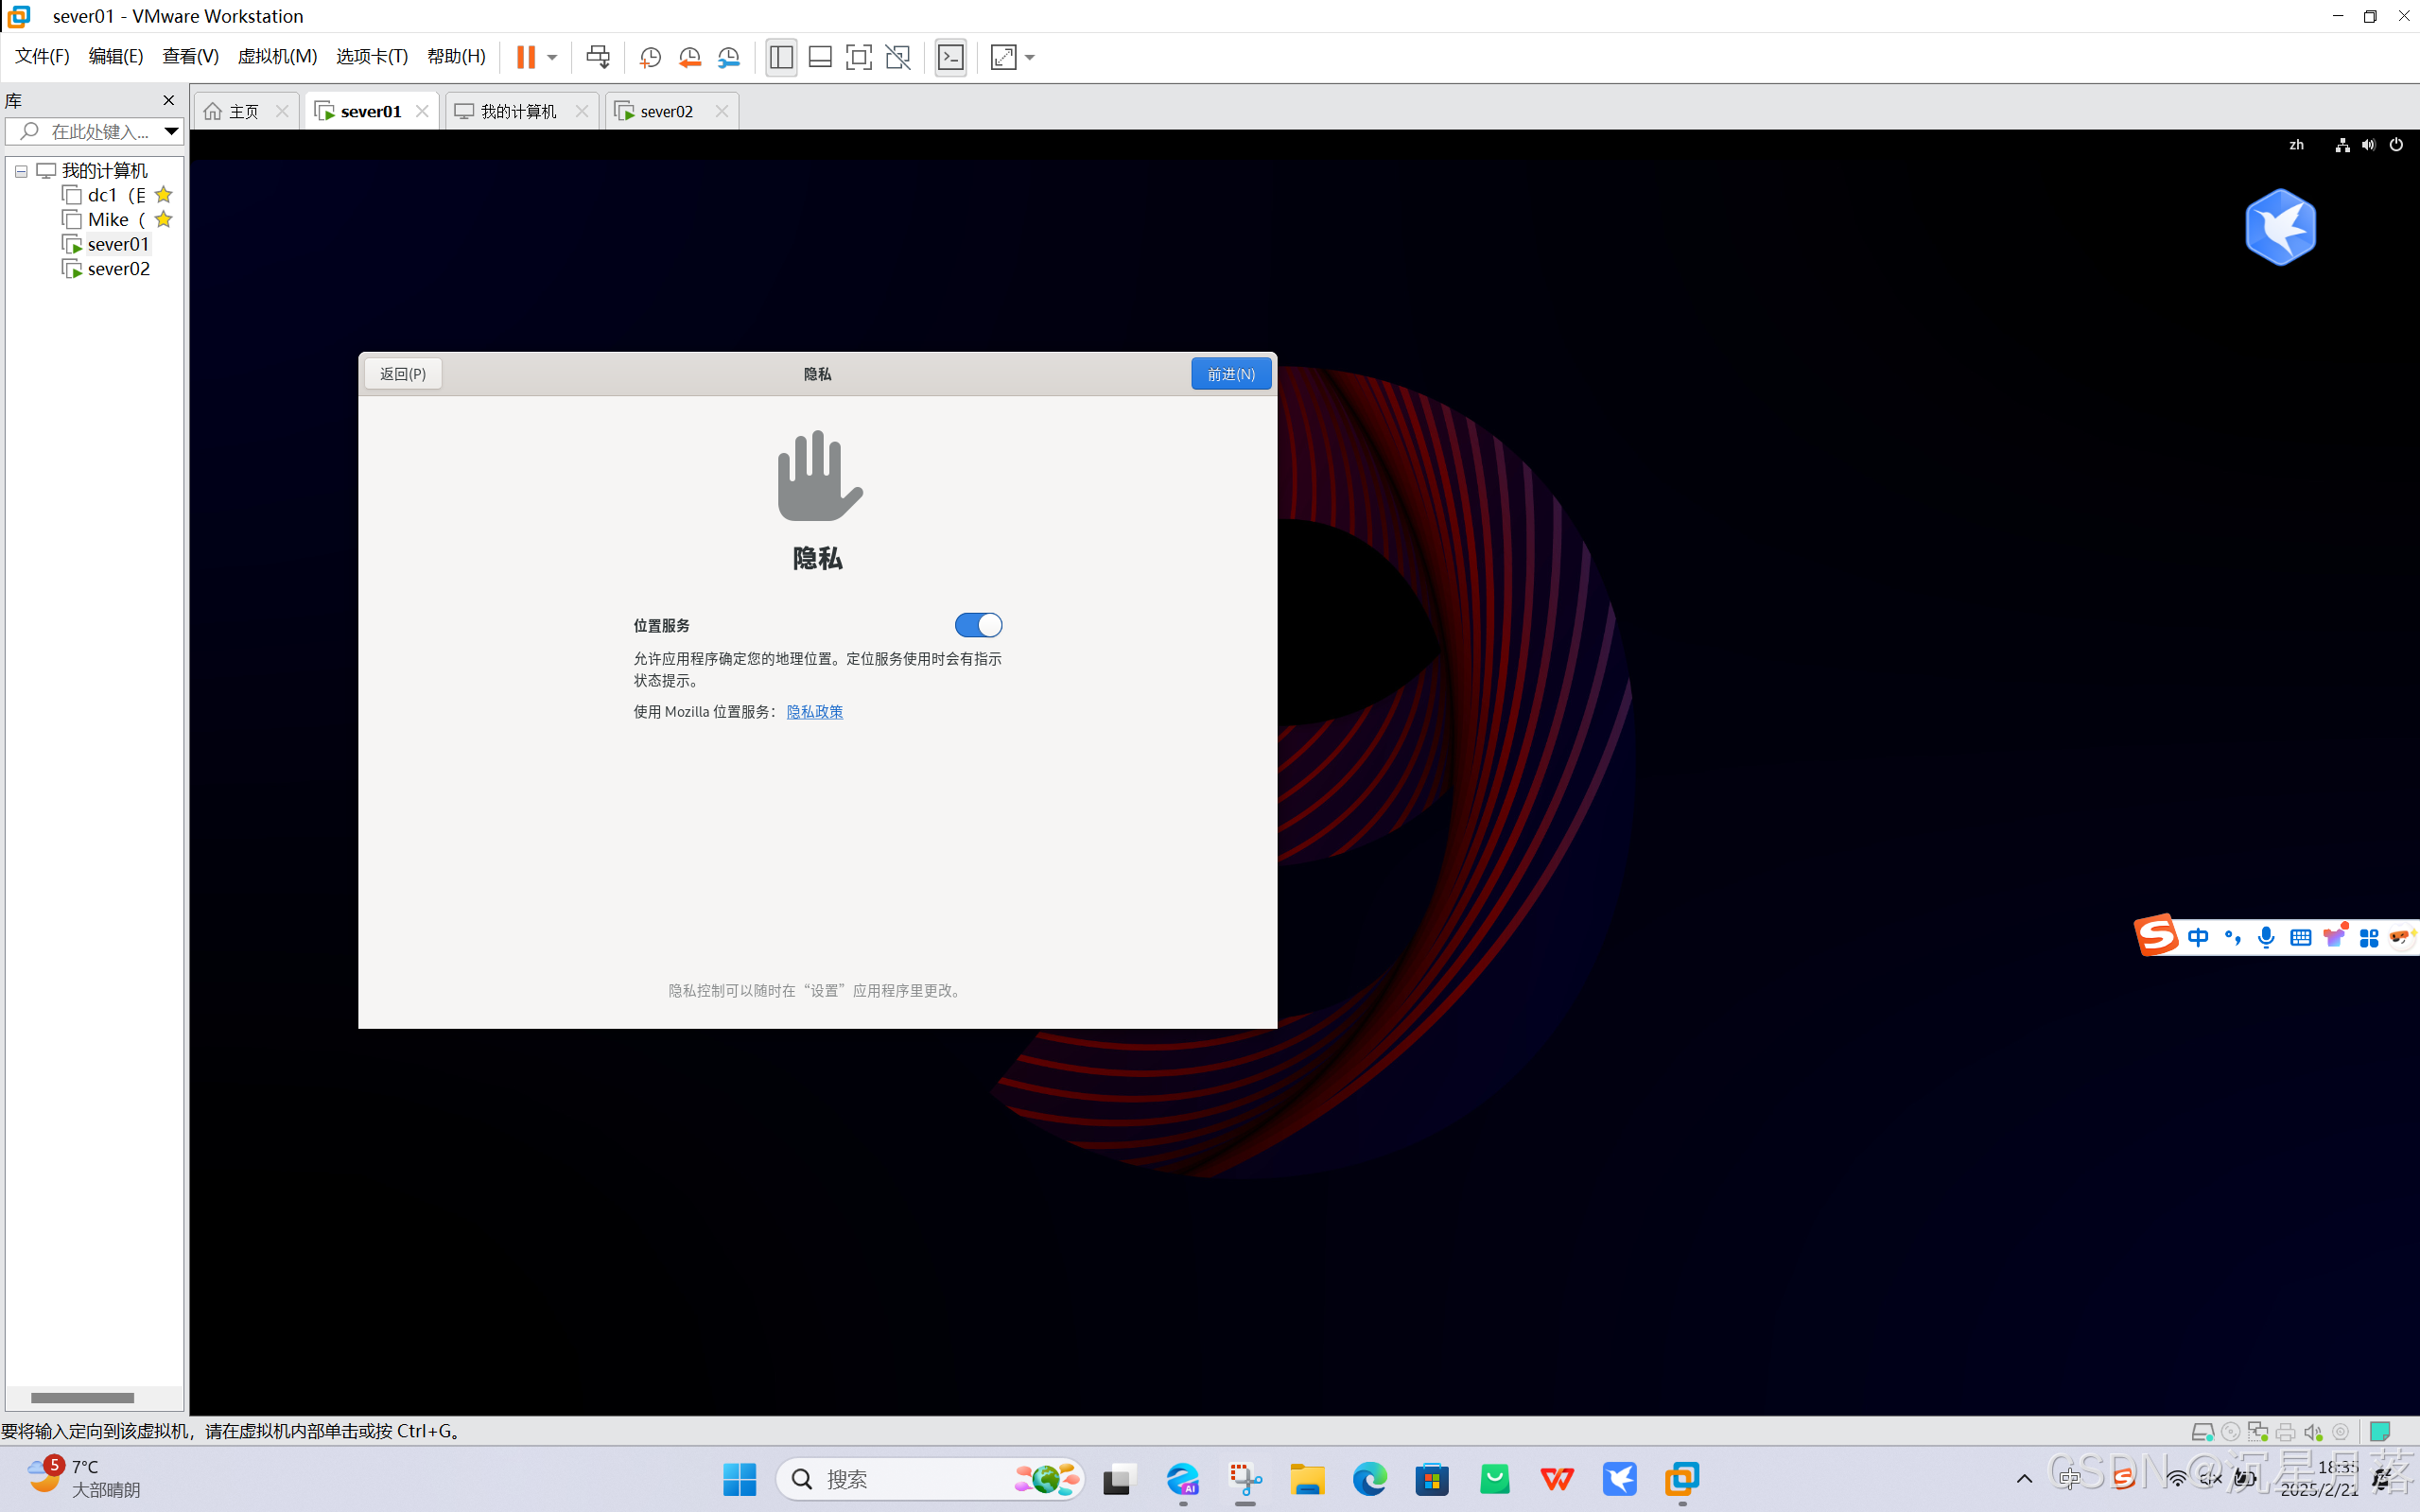Open the 虚拟机(M) menu
2420x1512 pixels.
pos(277,56)
